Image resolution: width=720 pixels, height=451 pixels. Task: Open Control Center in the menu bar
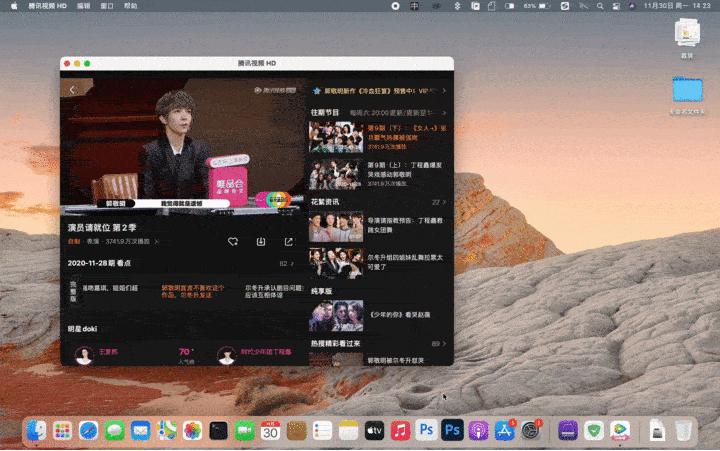pyautogui.click(x=616, y=6)
